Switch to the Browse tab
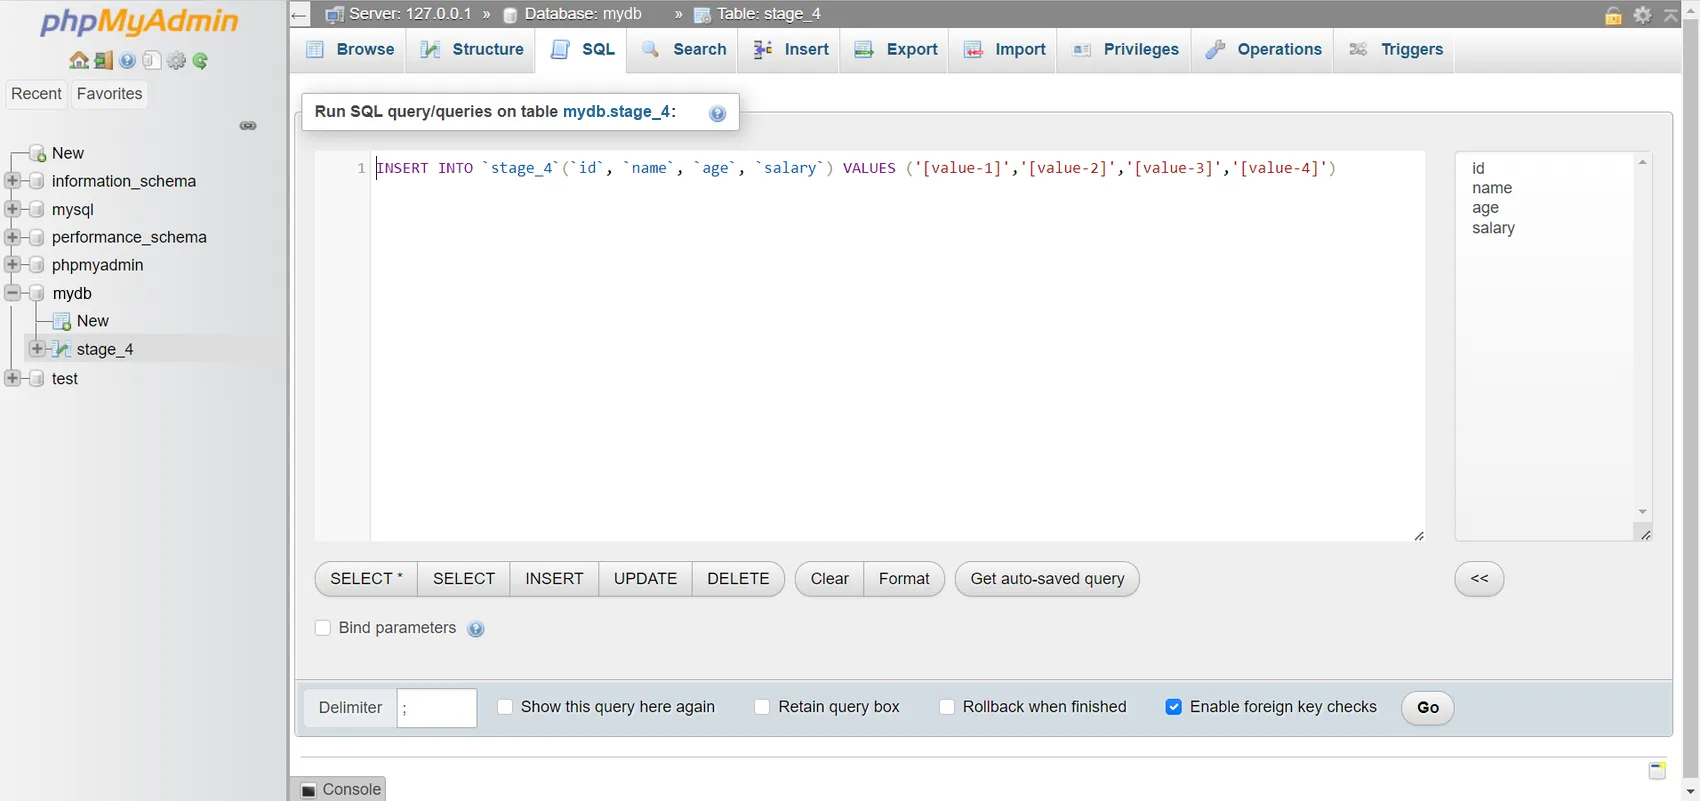 349,50
